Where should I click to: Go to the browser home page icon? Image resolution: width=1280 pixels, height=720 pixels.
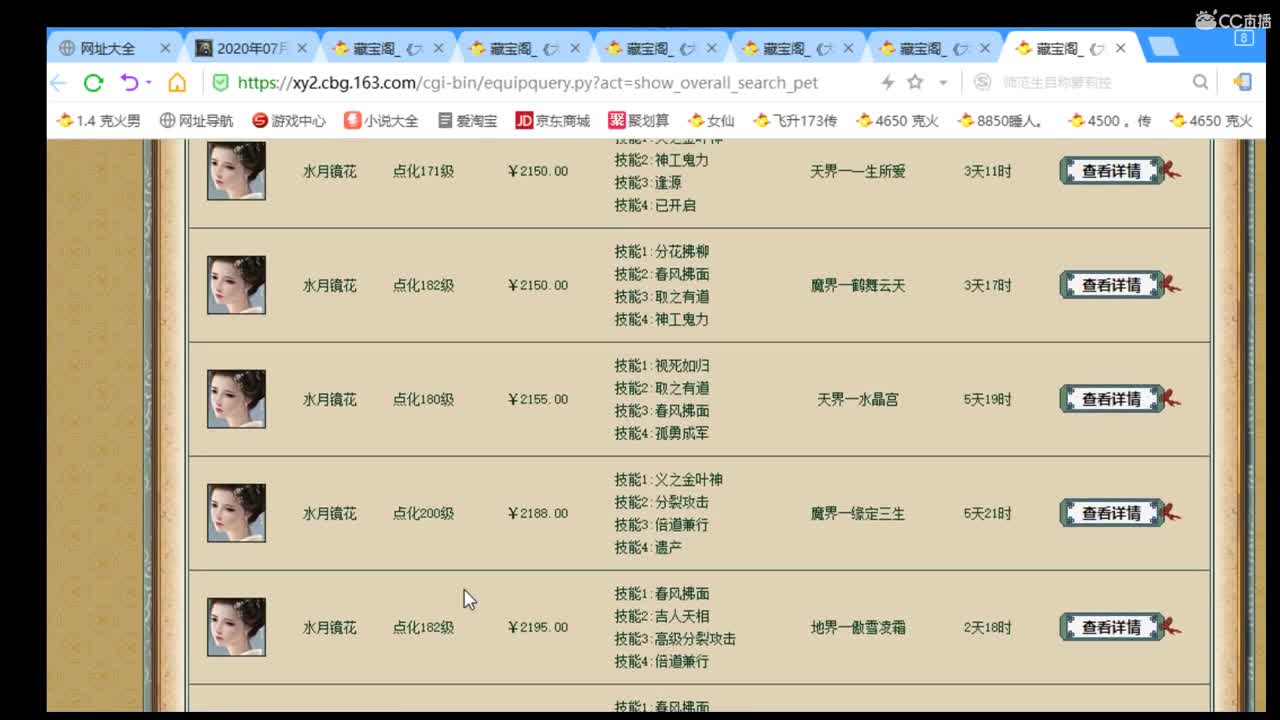click(177, 83)
